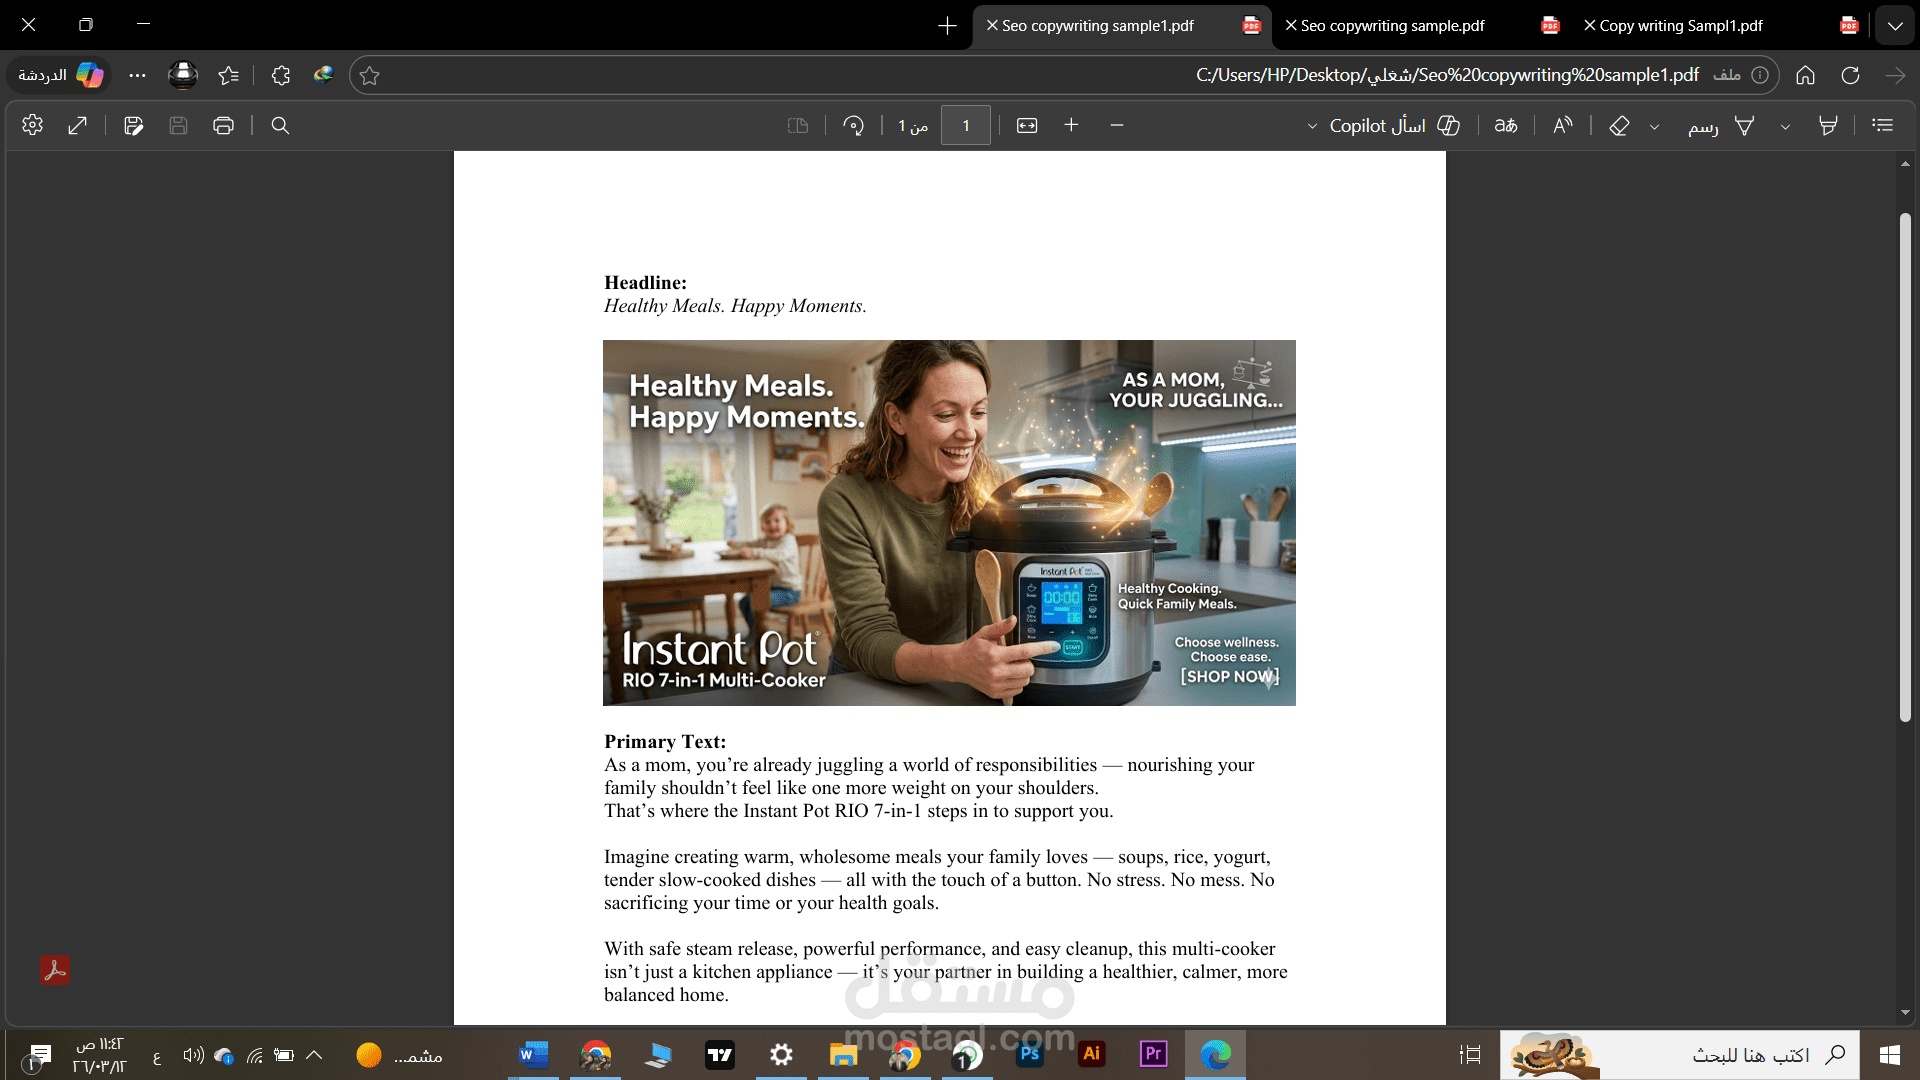
Task: Toggle the highlighter tool
Action: [1828, 125]
